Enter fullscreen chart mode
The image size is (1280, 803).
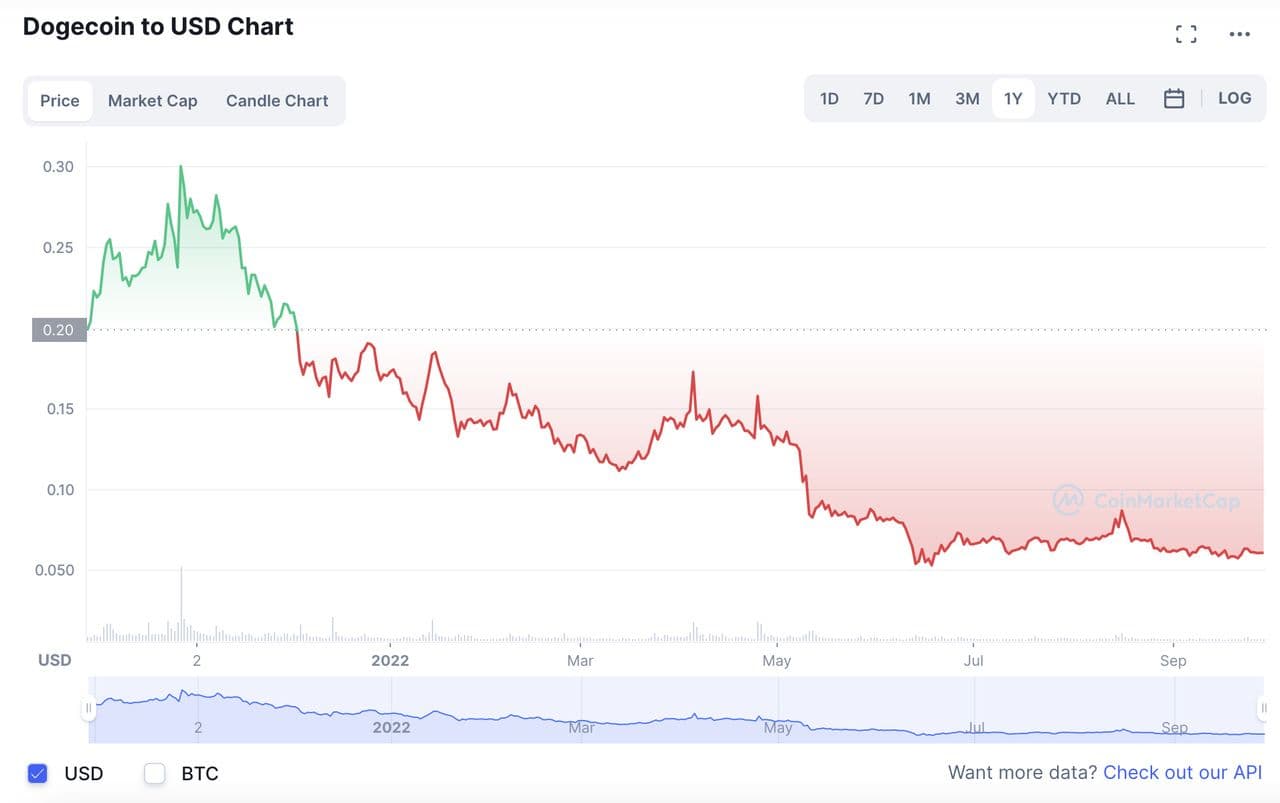click(x=1186, y=34)
